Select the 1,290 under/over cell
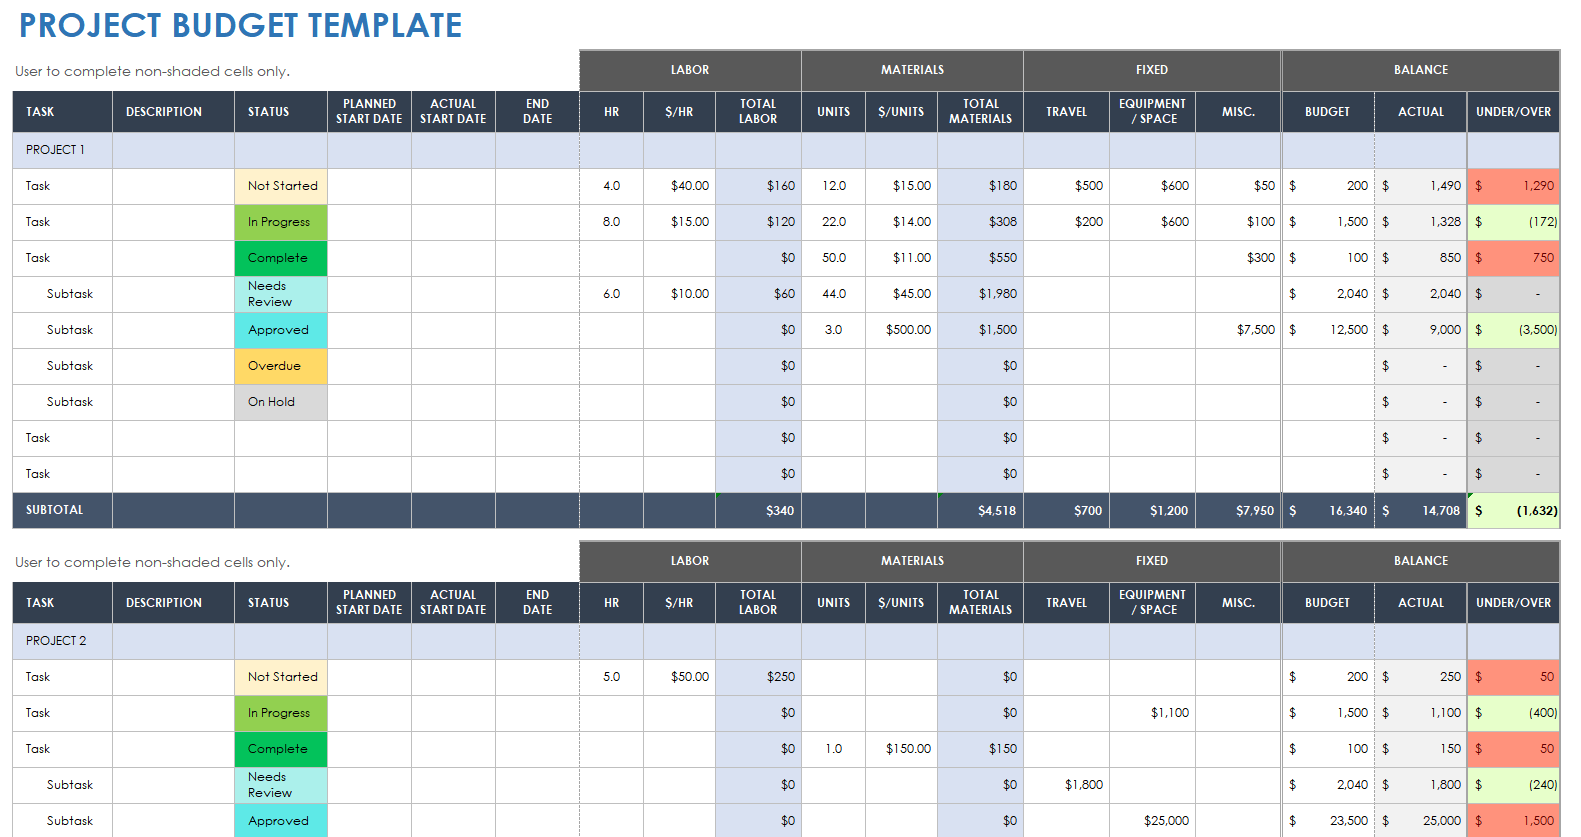 pos(1513,186)
